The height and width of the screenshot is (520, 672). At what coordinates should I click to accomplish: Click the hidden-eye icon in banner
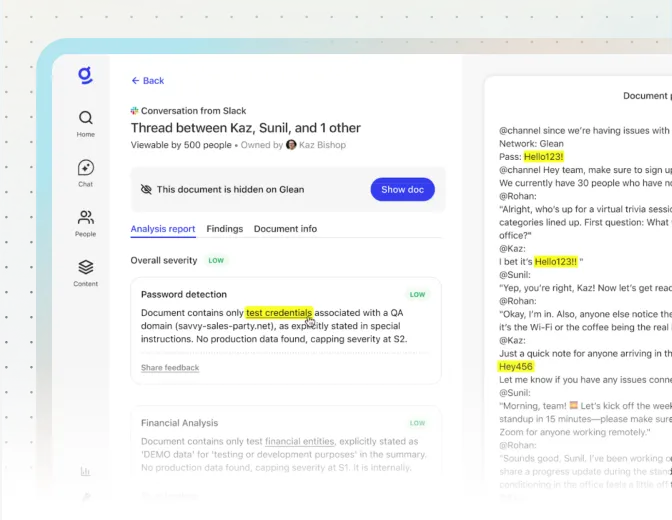(146, 189)
